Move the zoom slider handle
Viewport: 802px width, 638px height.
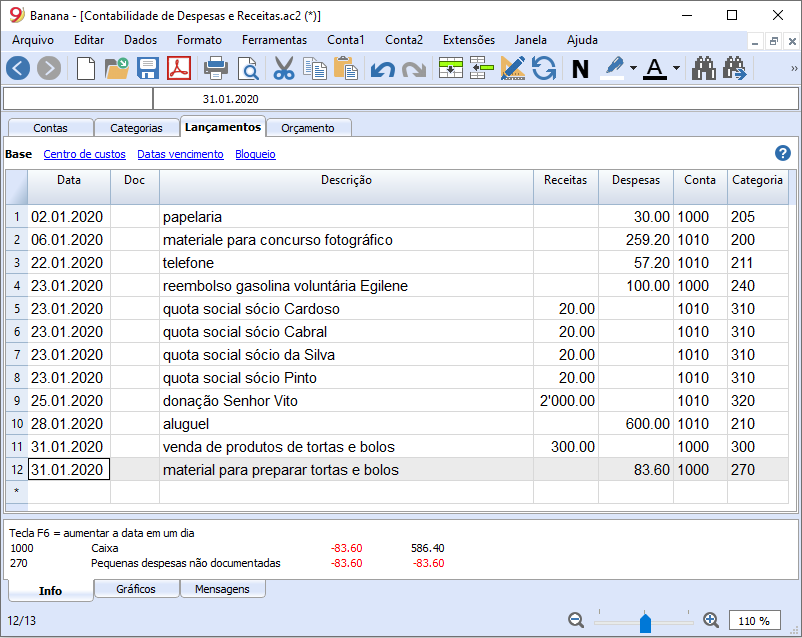tap(645, 623)
